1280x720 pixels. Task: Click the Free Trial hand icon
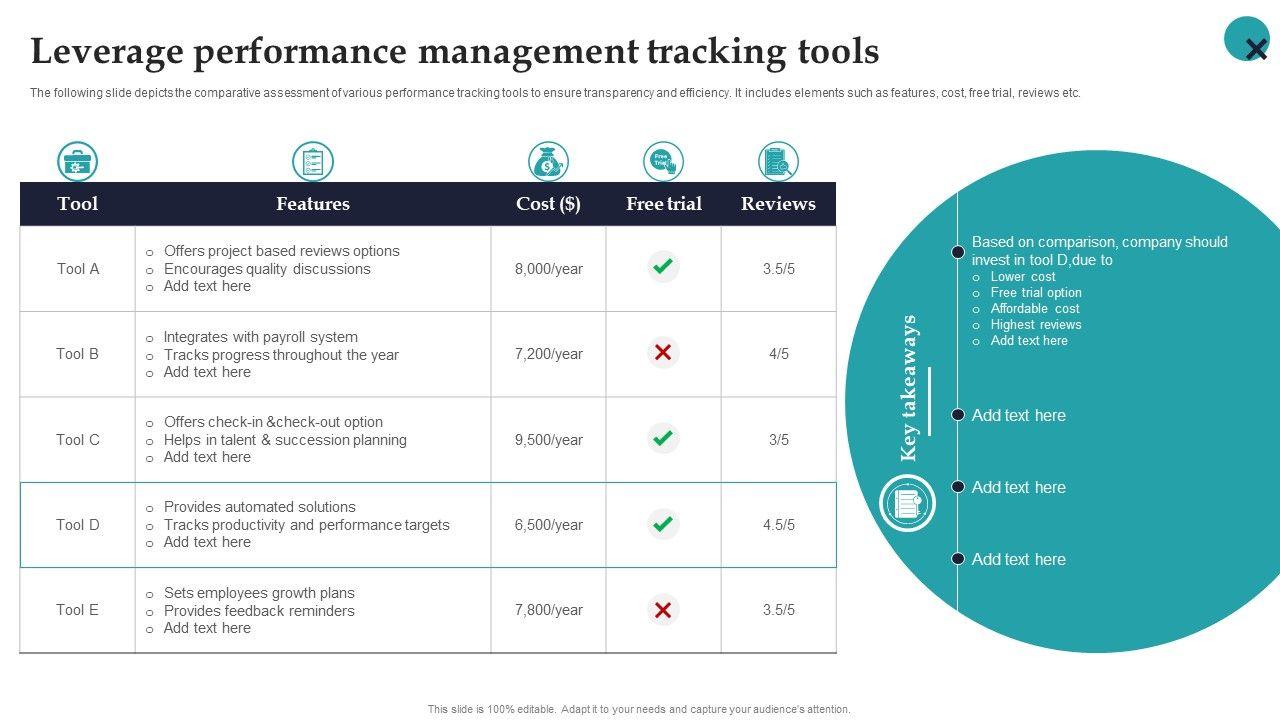[x=663, y=162]
